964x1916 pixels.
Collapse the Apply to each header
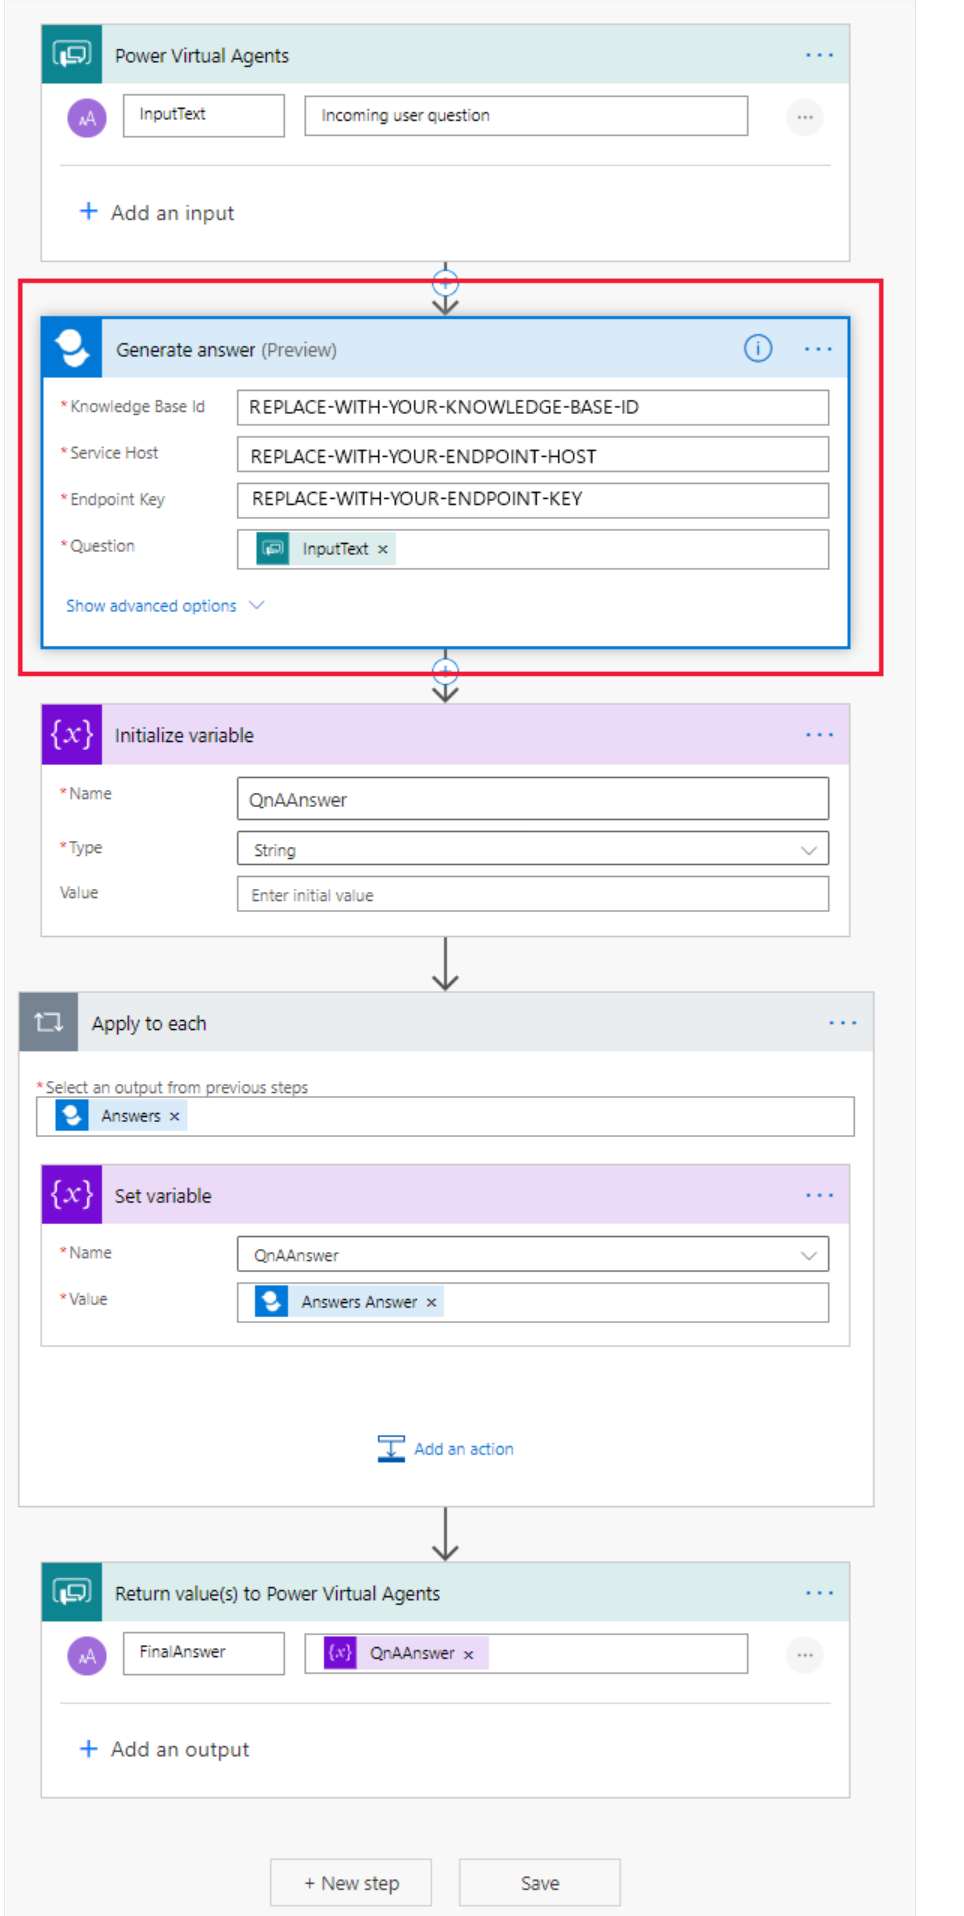coord(446,1022)
